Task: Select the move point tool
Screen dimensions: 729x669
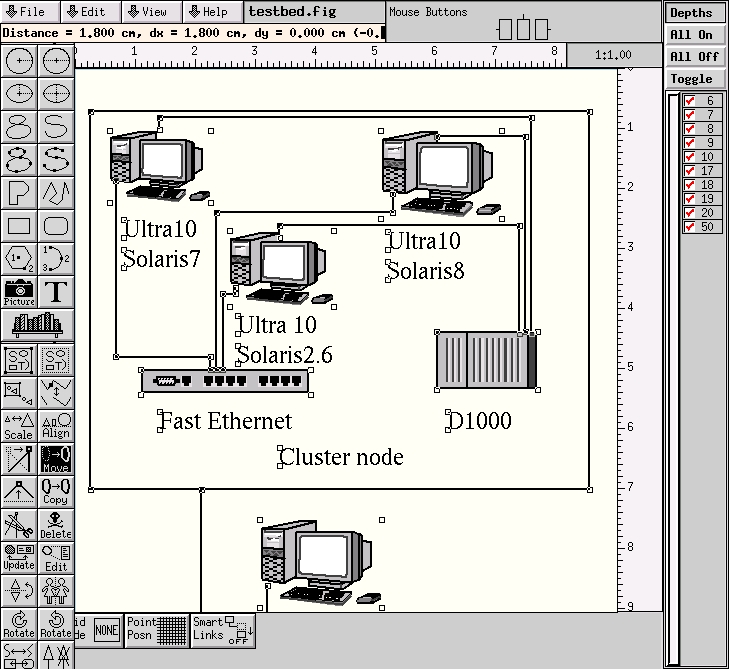Action: [x=19, y=459]
